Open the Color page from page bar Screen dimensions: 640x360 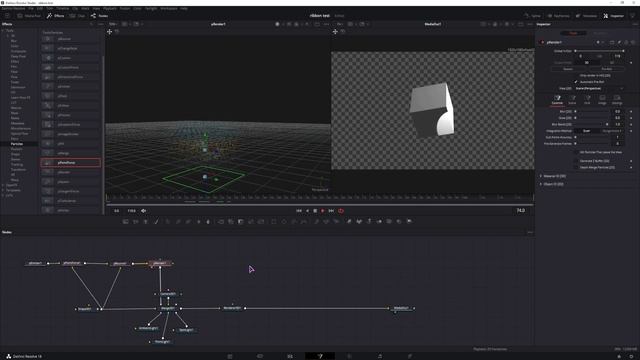pos(349,356)
